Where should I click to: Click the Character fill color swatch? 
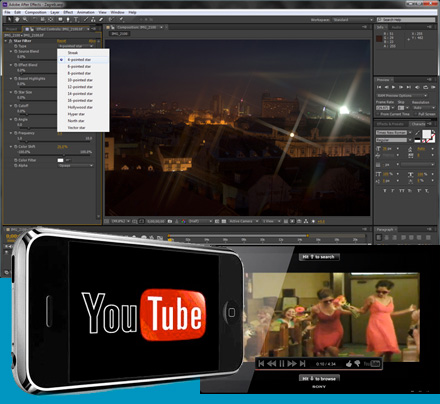click(x=426, y=134)
